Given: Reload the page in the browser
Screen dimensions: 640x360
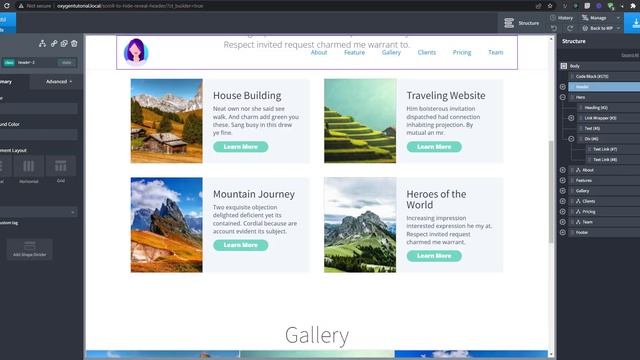Looking at the screenshot, I should tap(7, 6).
